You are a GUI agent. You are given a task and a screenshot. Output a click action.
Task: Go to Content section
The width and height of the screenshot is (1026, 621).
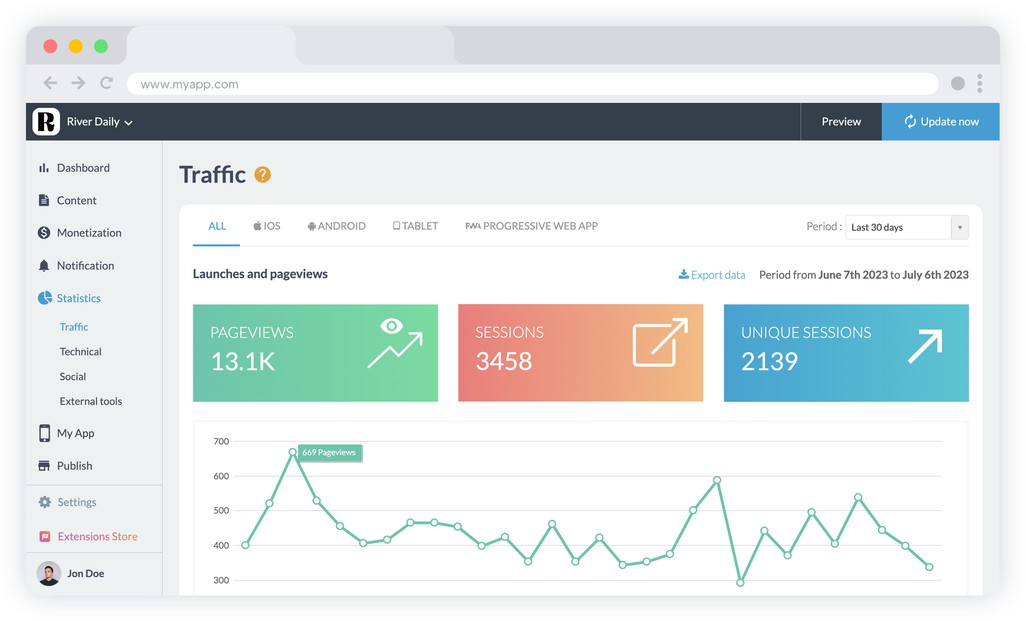click(77, 200)
